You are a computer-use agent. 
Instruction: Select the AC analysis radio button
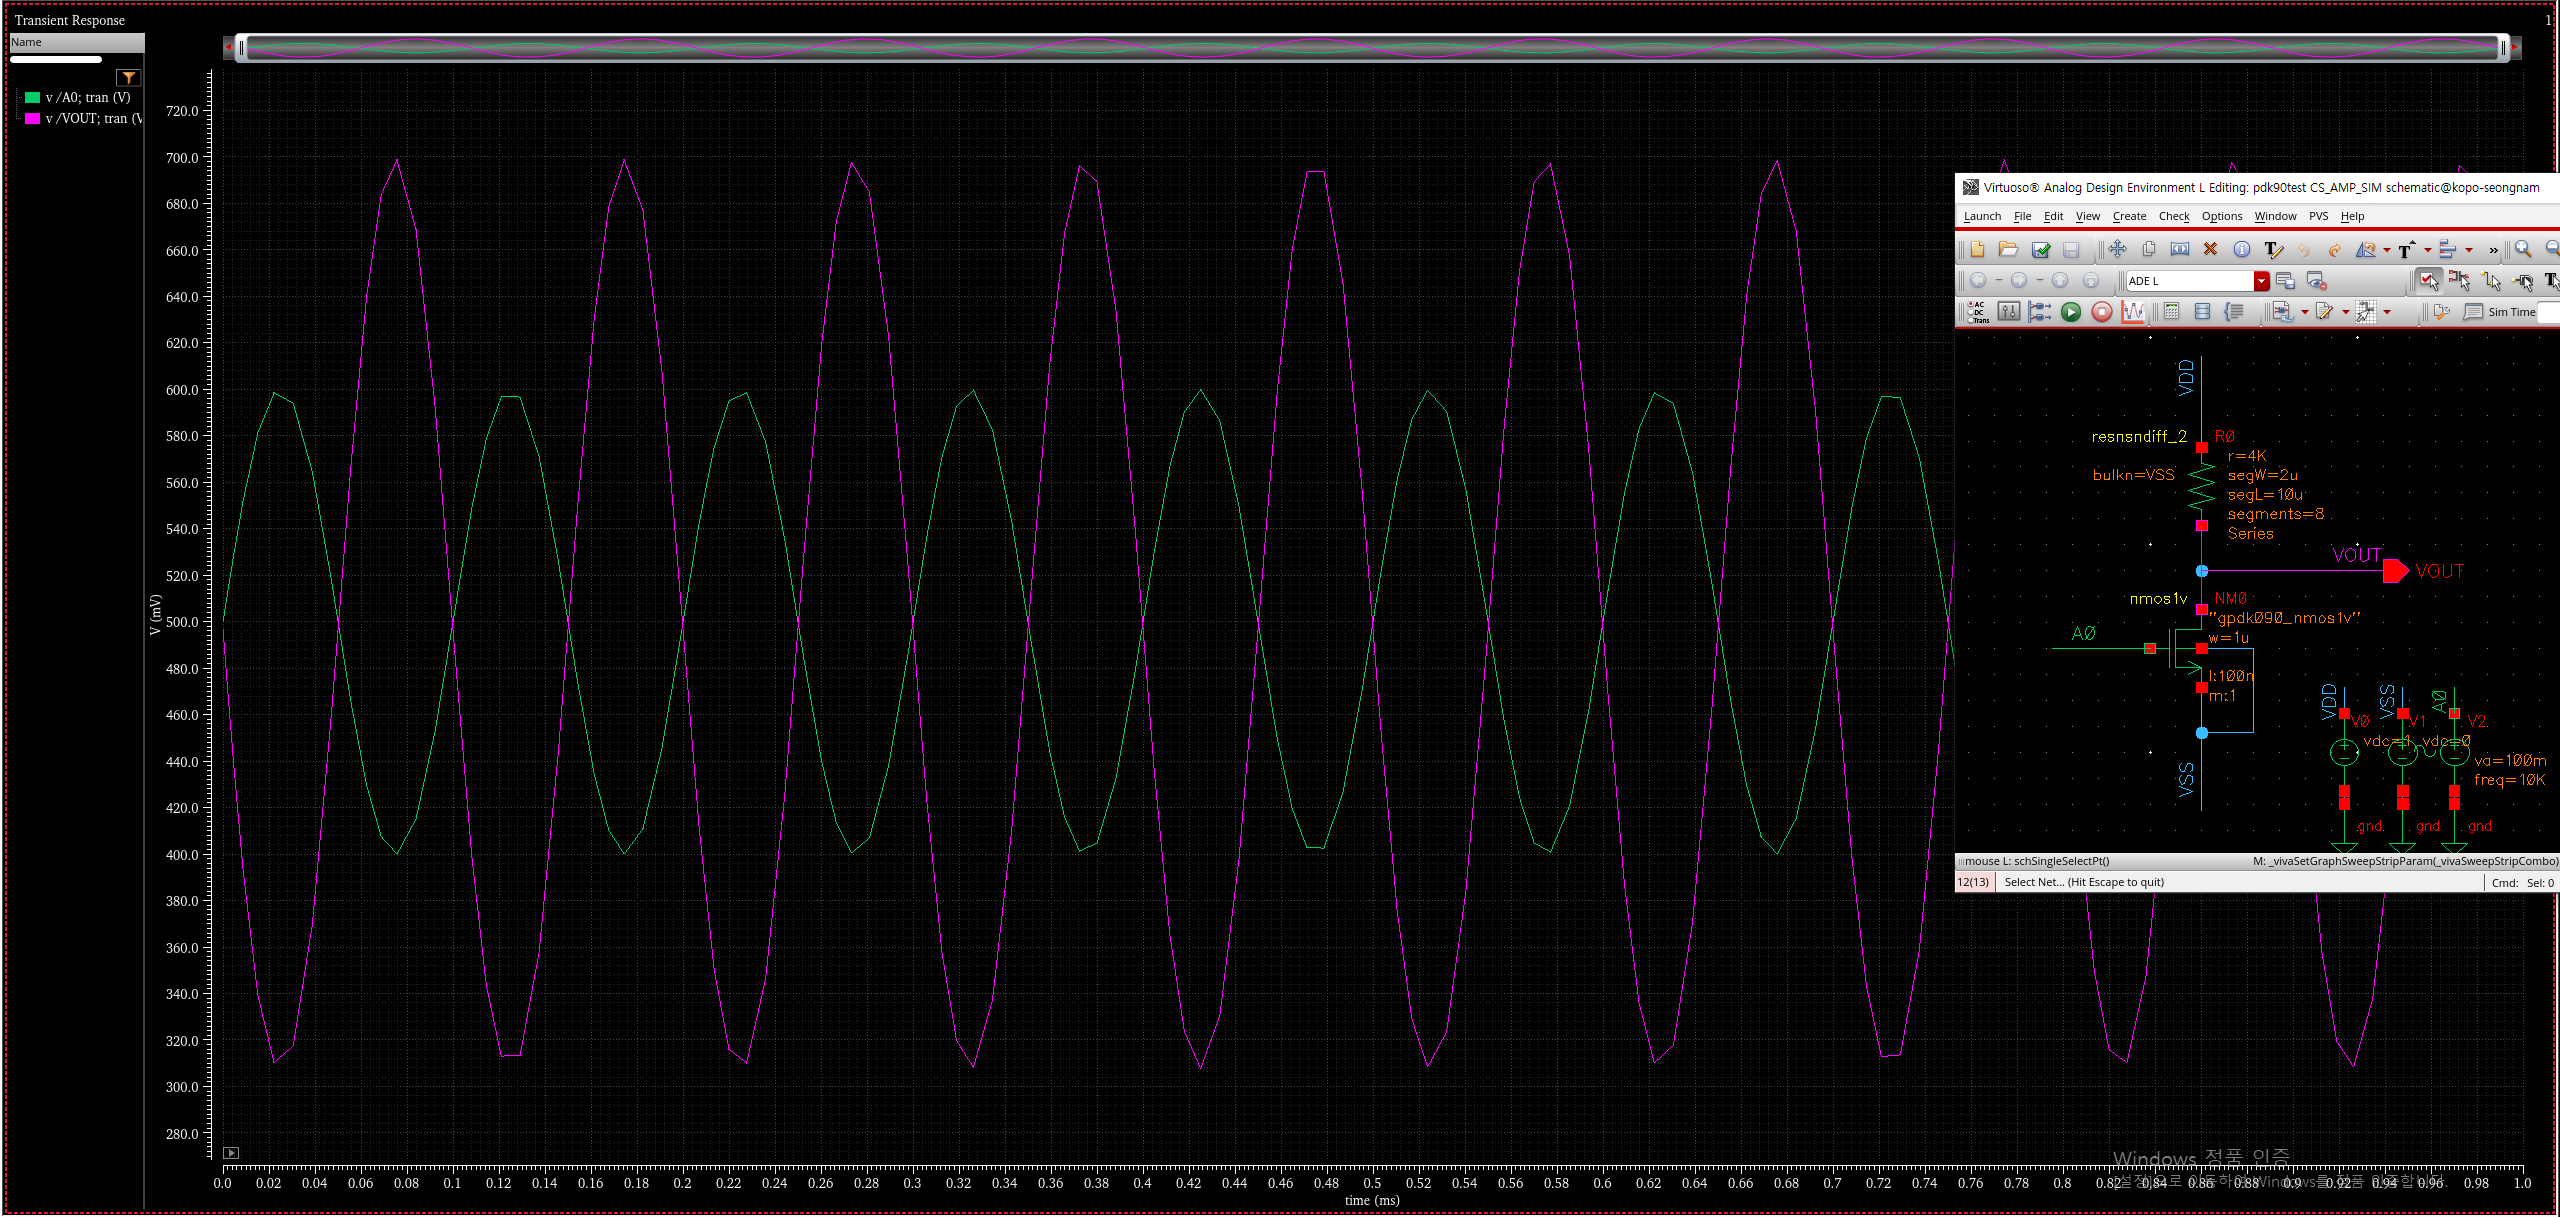coord(1971,304)
